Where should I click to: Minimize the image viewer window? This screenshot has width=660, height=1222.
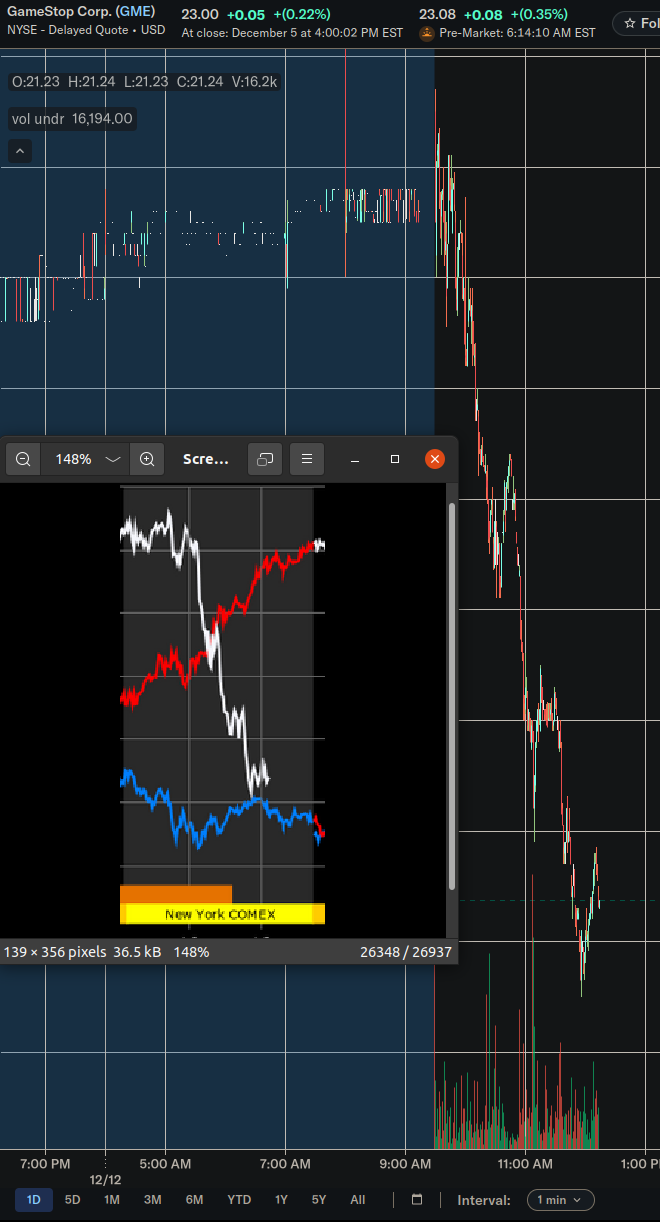[355, 459]
